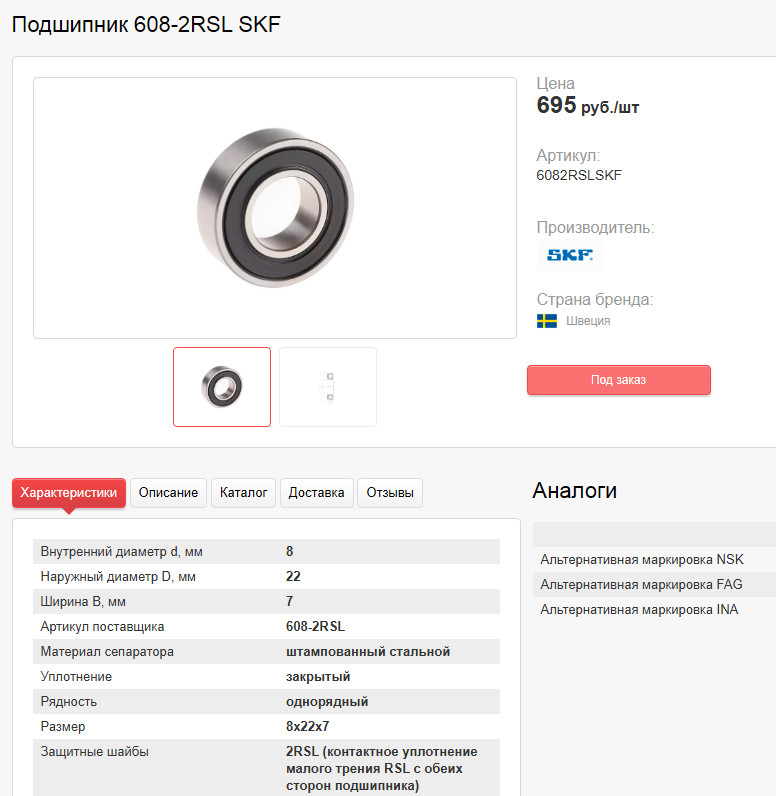Open the Доставка tab

tap(316, 492)
